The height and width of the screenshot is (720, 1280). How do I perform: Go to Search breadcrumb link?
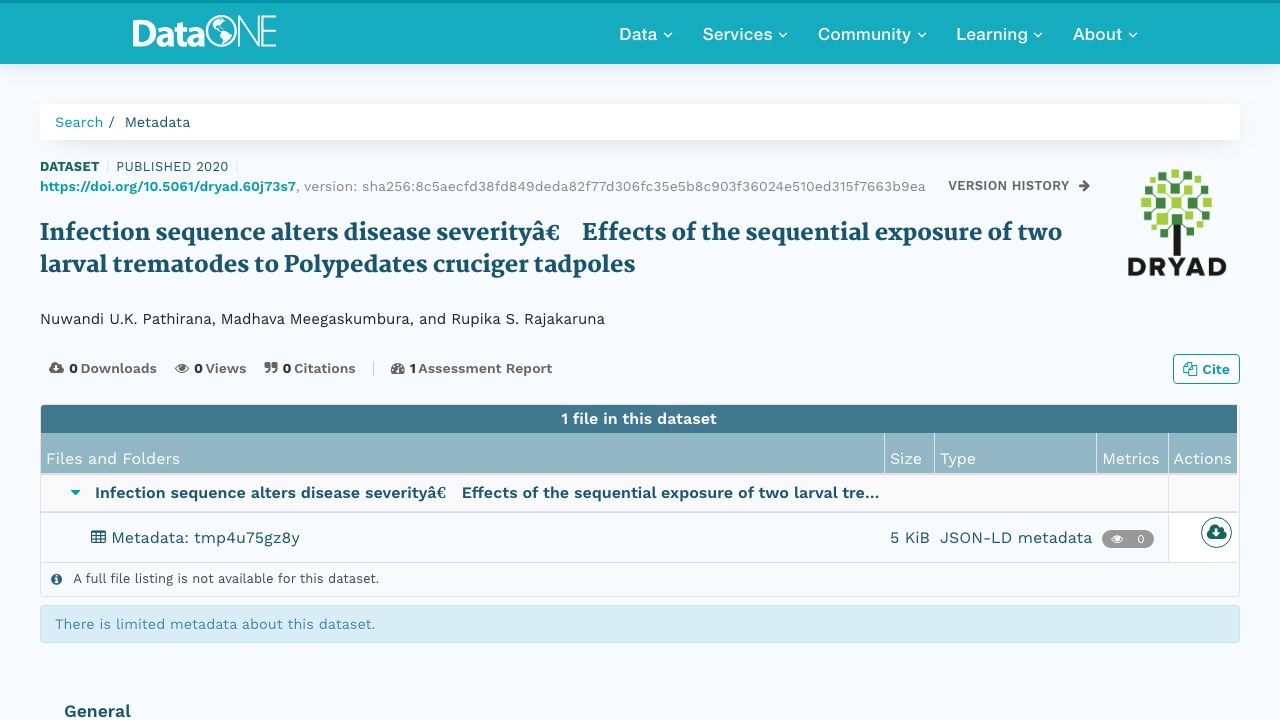pos(79,122)
